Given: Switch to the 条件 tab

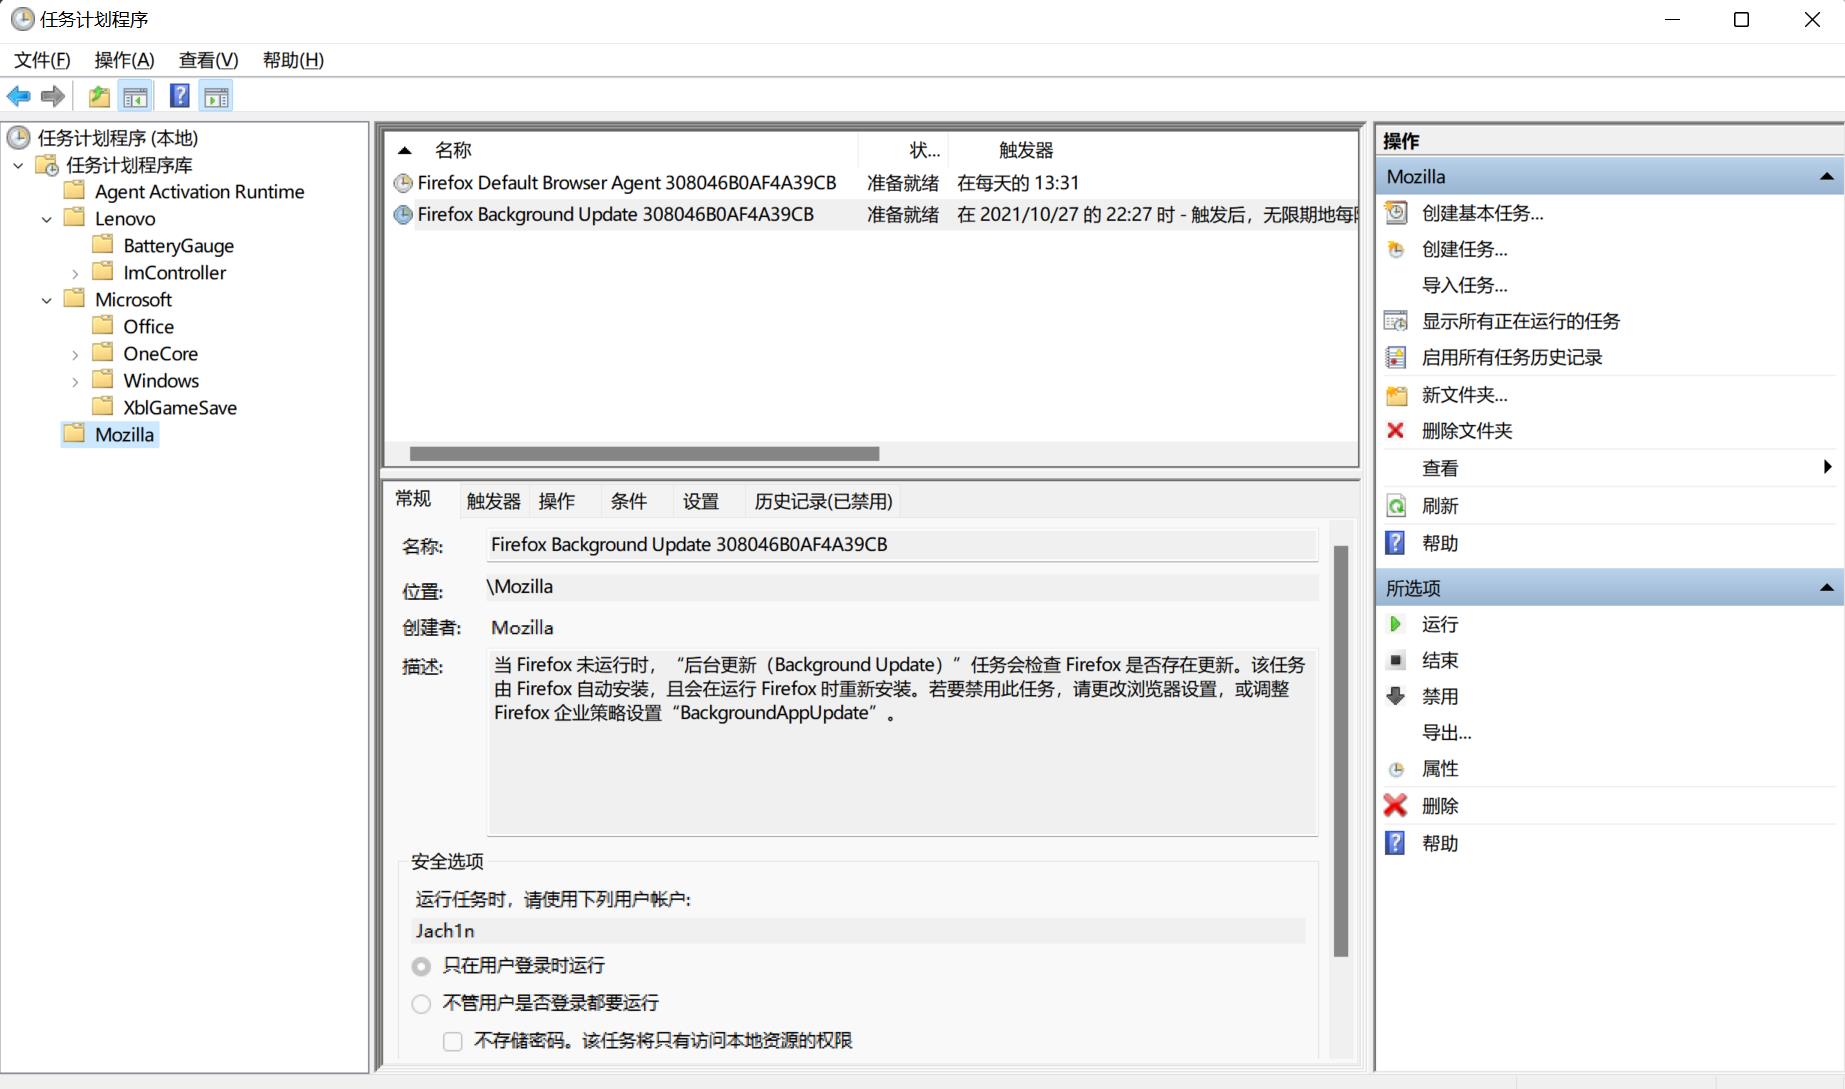Looking at the screenshot, I should (629, 501).
